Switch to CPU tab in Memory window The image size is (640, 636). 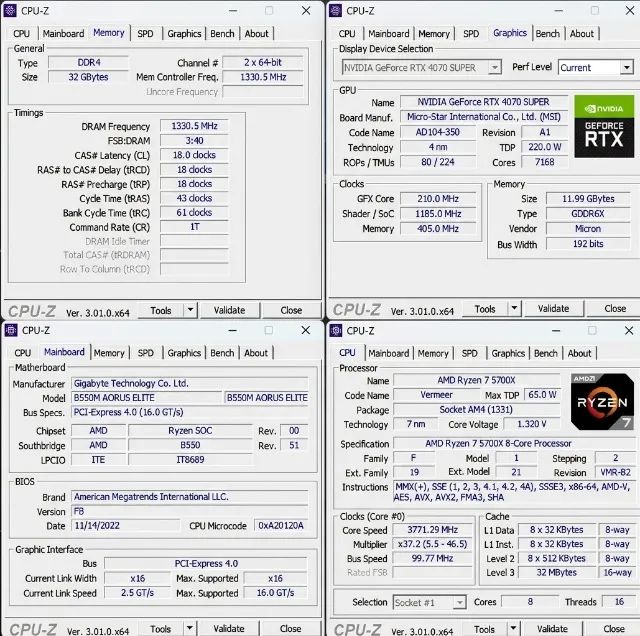21,34
